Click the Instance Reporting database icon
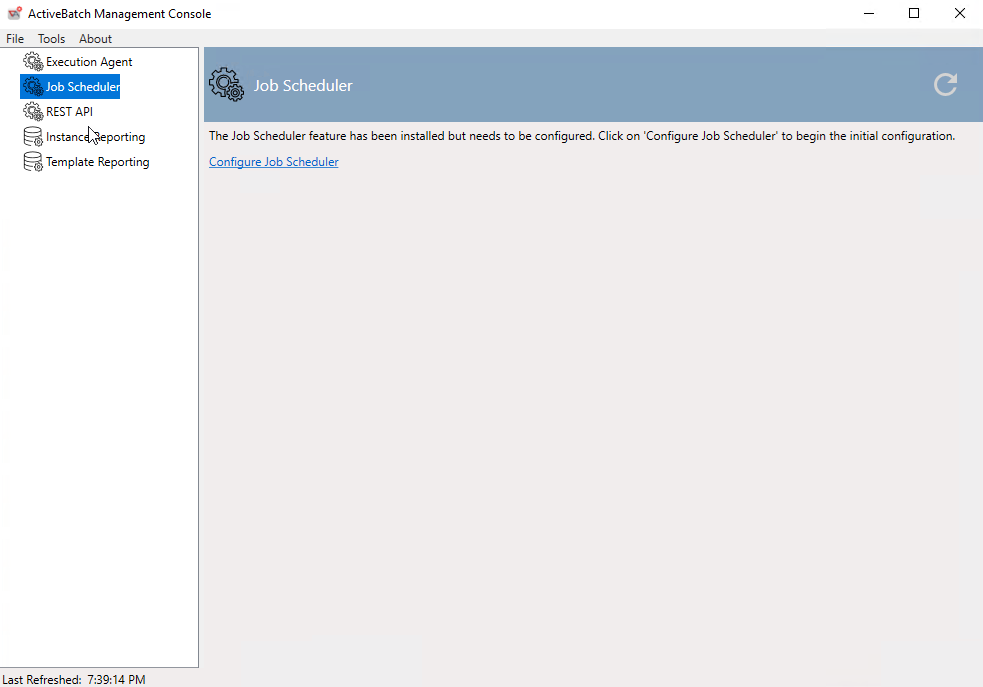The width and height of the screenshot is (983, 687). tap(32, 136)
